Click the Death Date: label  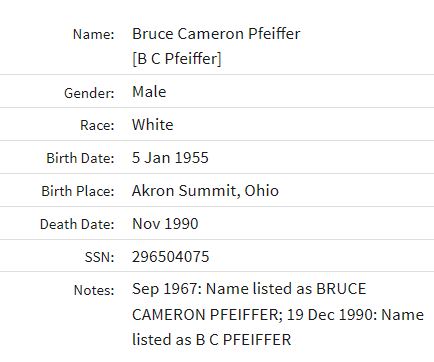pos(77,224)
